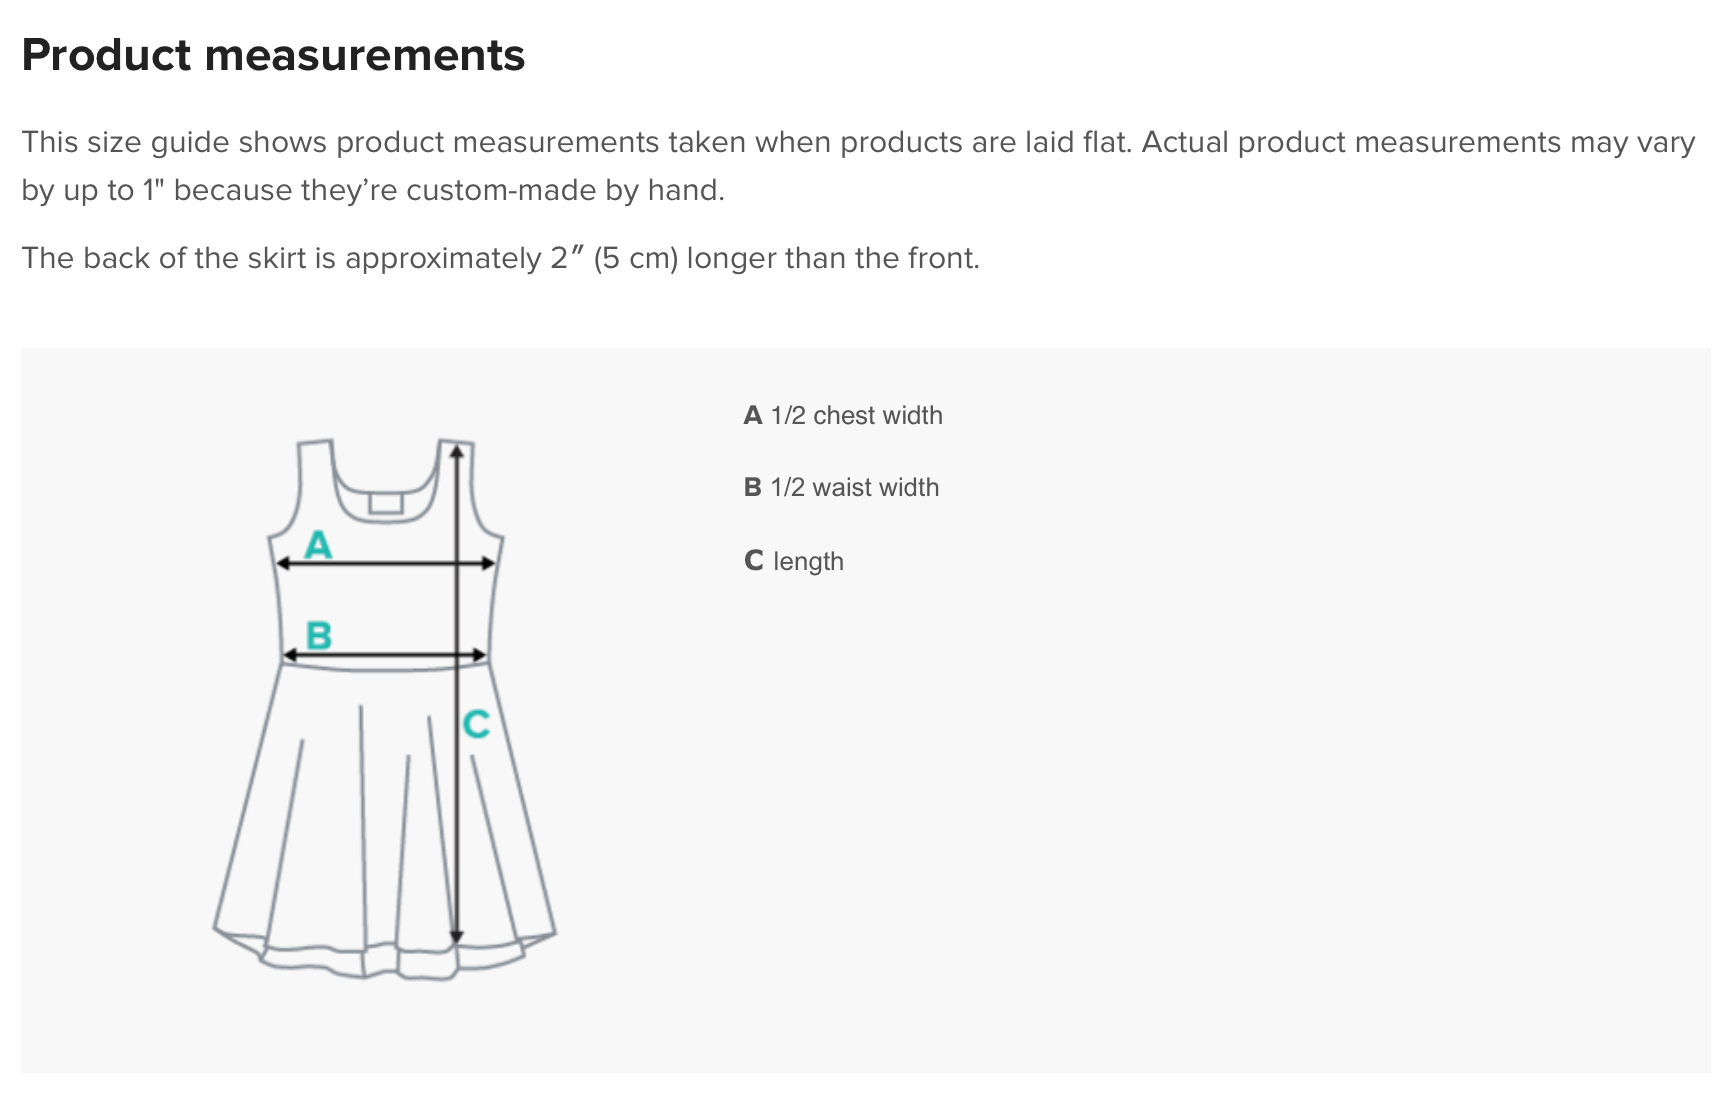Click the top arrowhead of the length arrow
1730x1106 pixels.
pos(456,452)
